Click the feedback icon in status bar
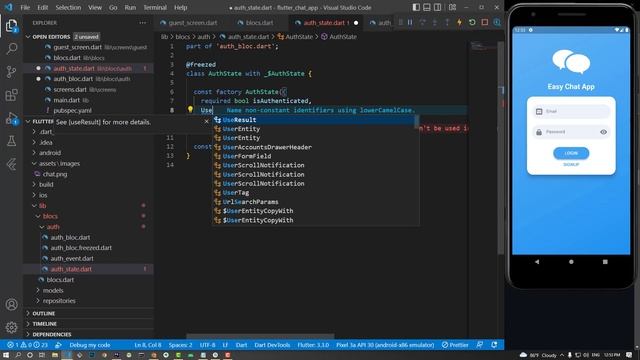This screenshot has width=640, height=360. (x=480, y=345)
